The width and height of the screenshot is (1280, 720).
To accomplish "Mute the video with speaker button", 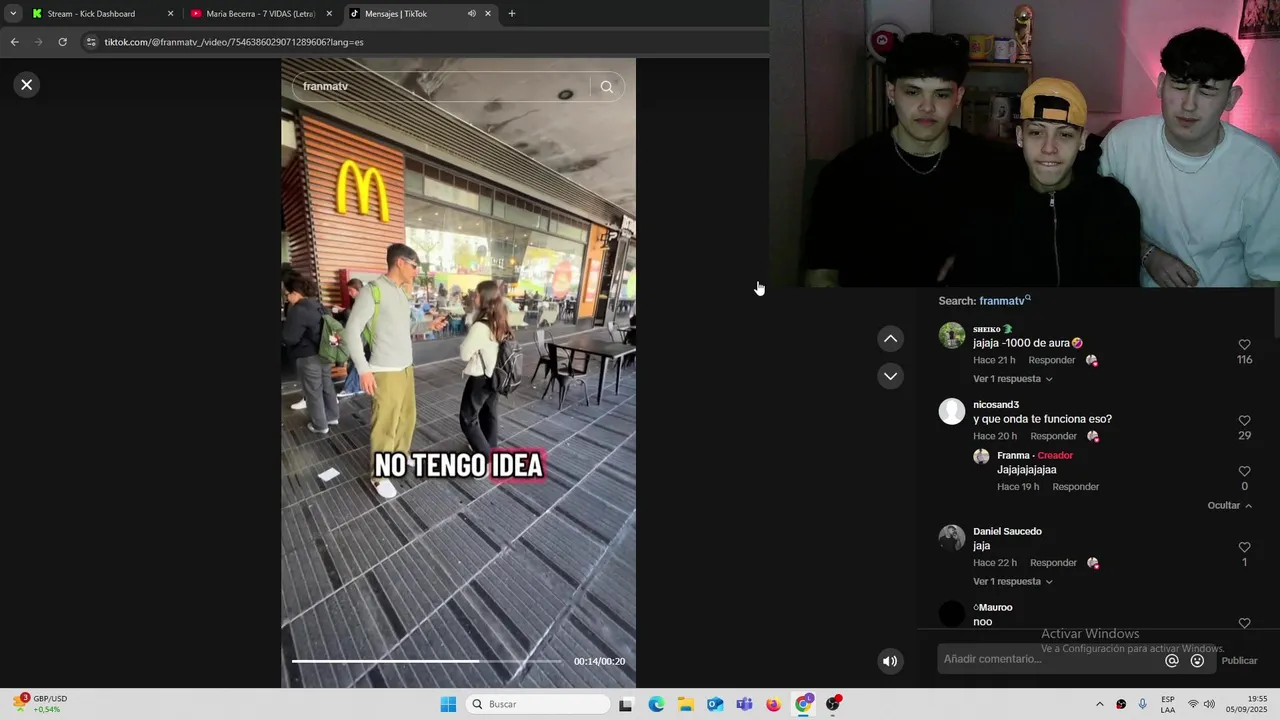I will (x=890, y=661).
